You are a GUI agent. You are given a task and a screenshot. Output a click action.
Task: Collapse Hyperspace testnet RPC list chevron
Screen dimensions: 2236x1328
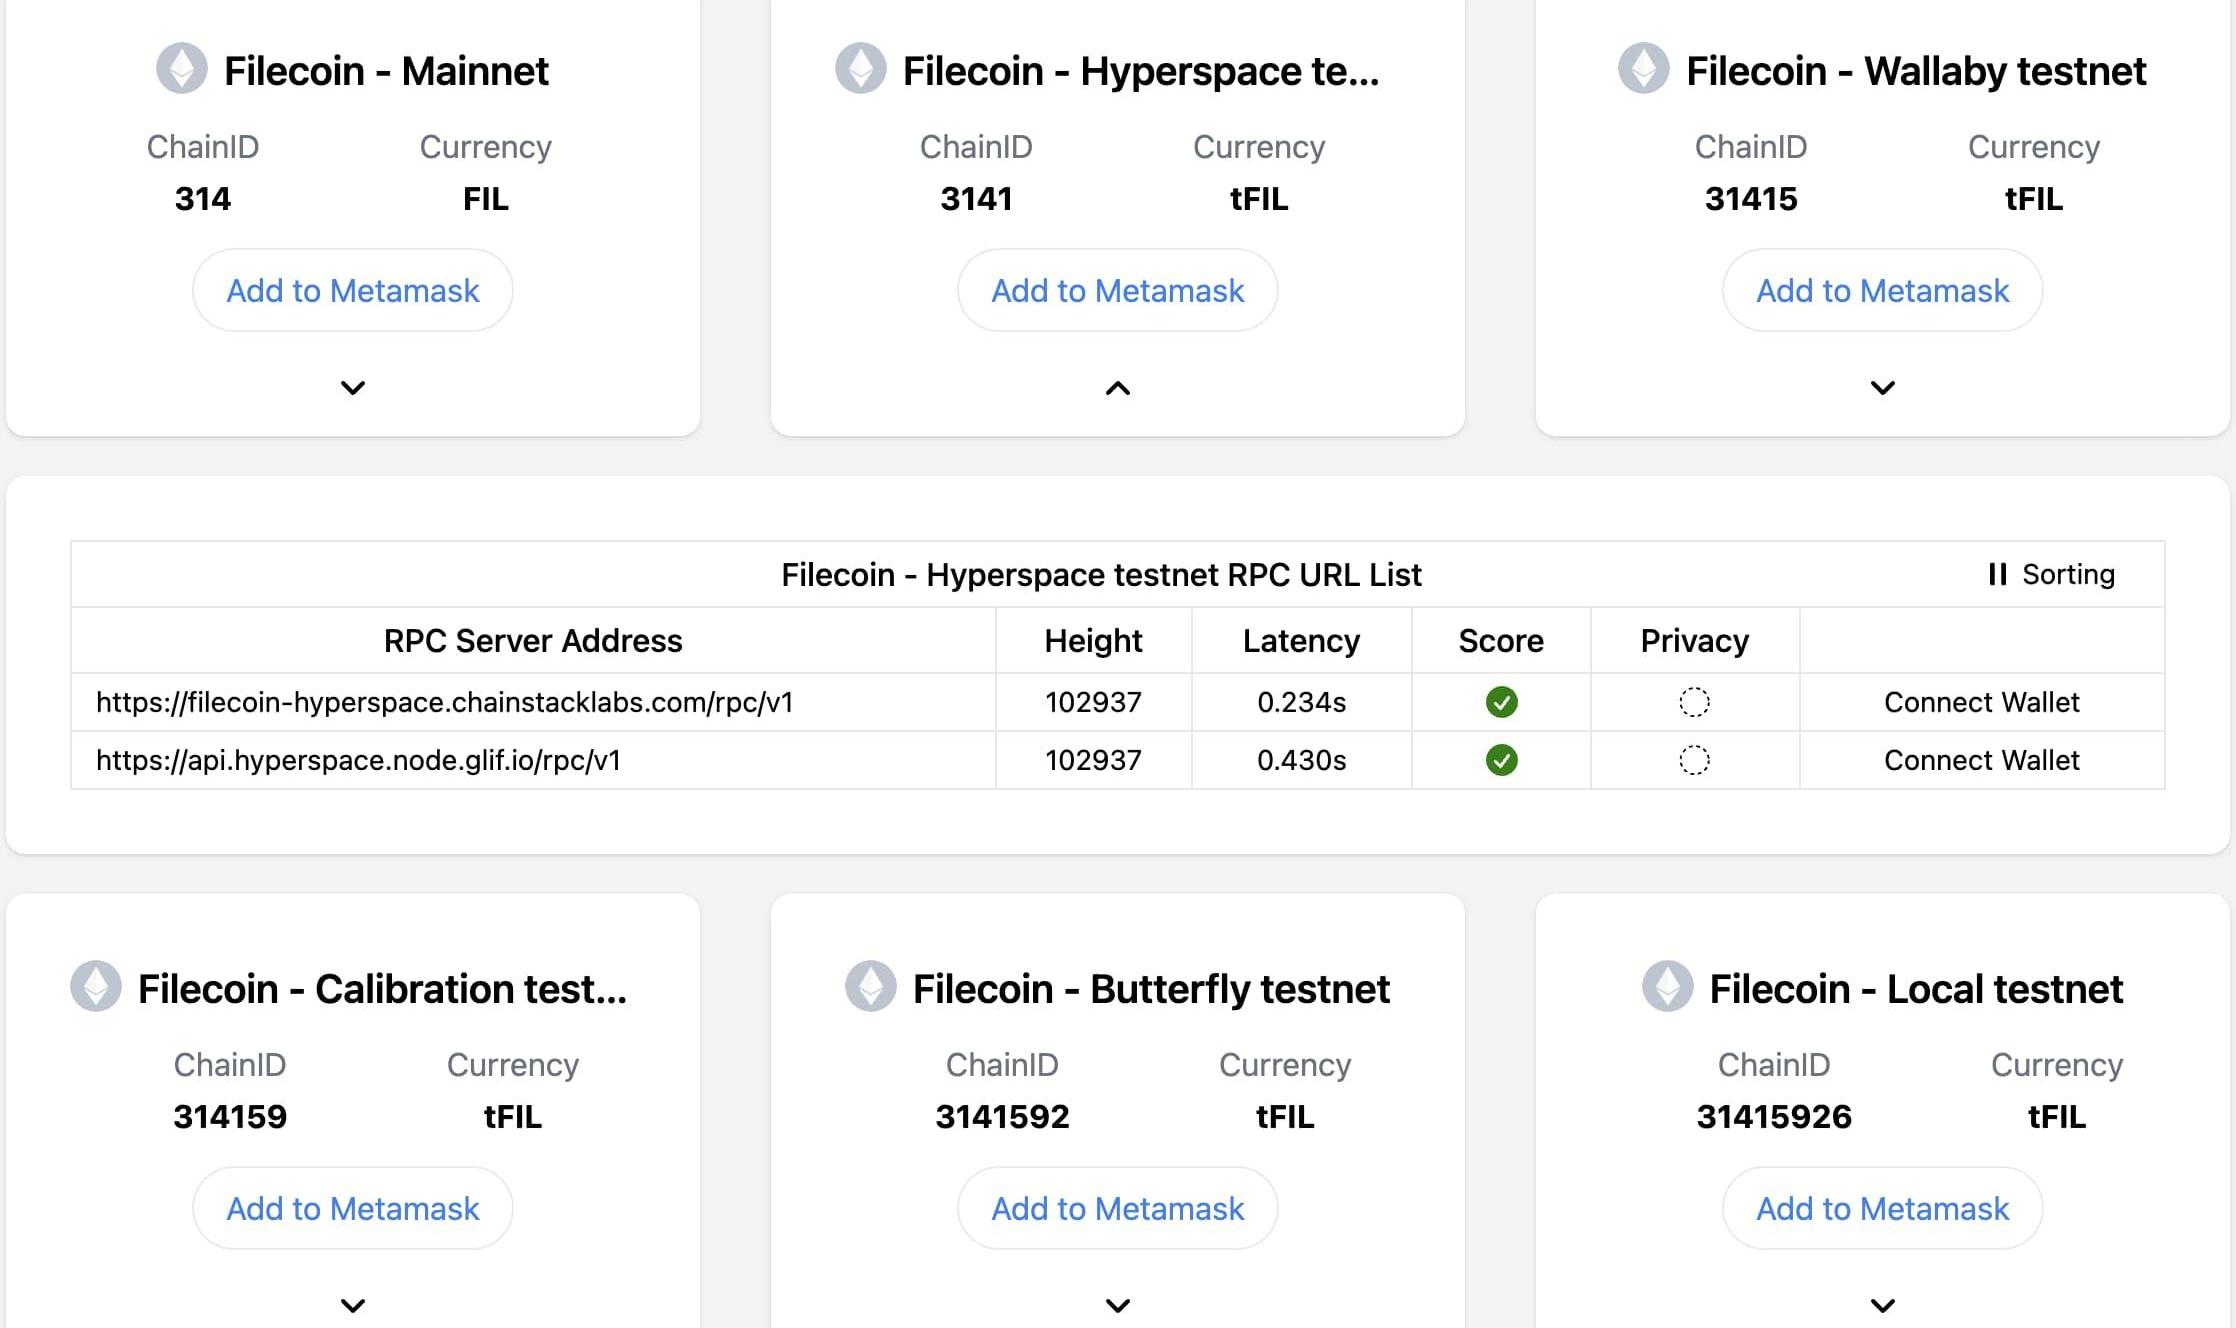click(1118, 388)
